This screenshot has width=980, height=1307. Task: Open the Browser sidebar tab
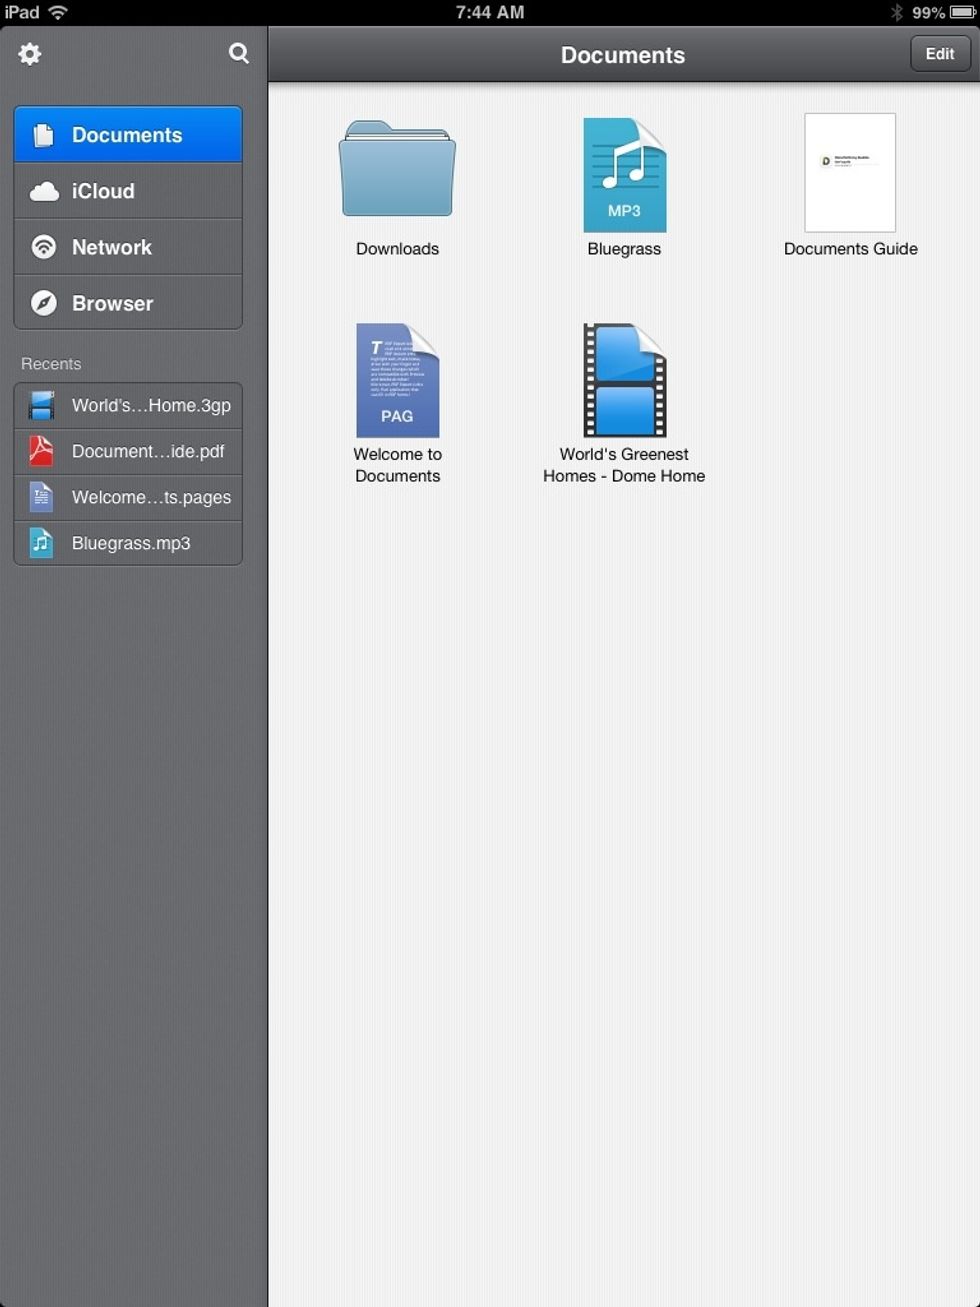[x=128, y=303]
